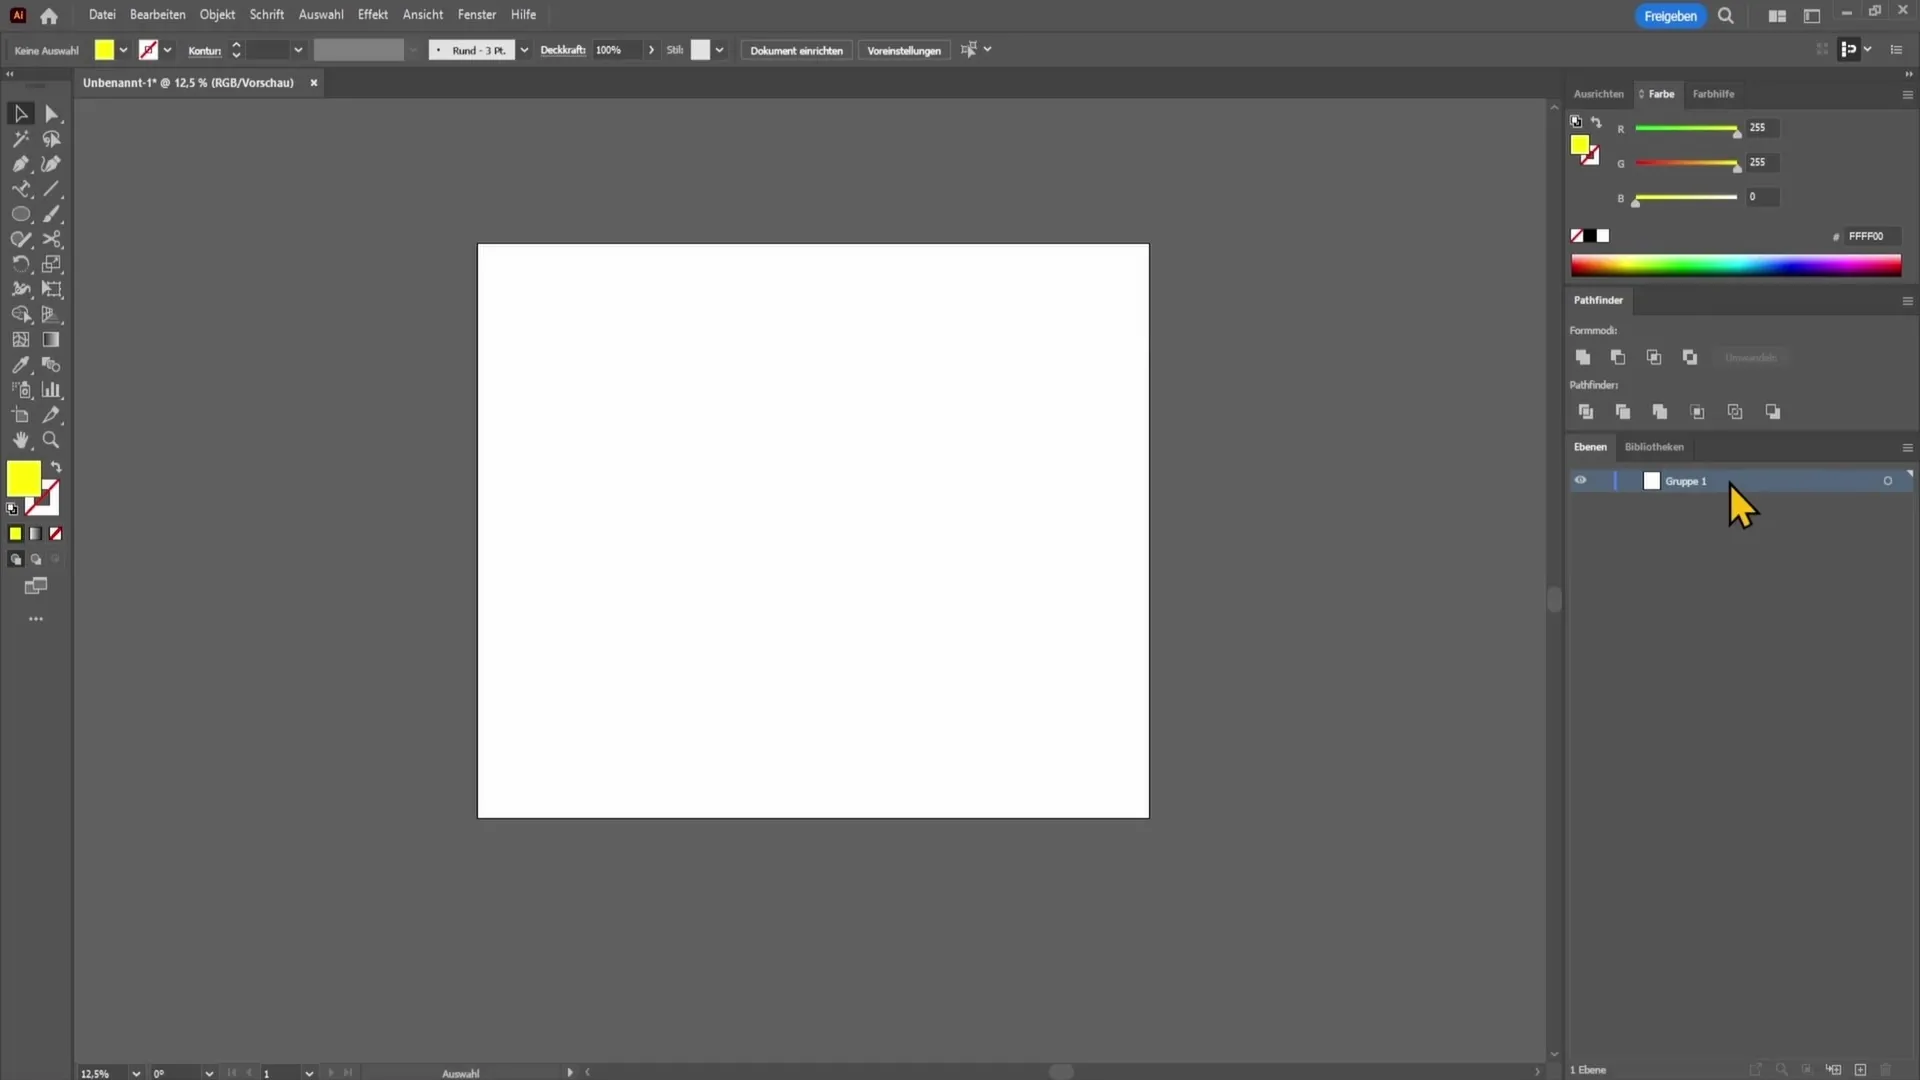Switch to the Farbhilfe tab
The width and height of the screenshot is (1920, 1080).
tap(1713, 94)
